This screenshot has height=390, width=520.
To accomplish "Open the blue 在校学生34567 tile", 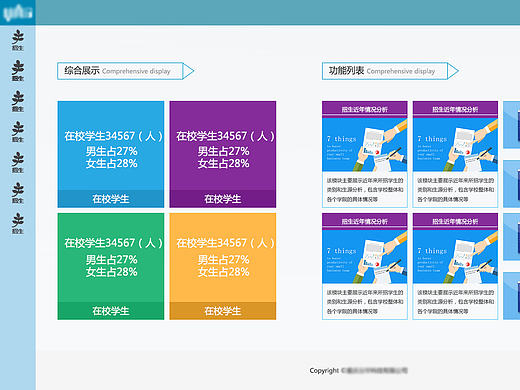I will click(x=111, y=154).
